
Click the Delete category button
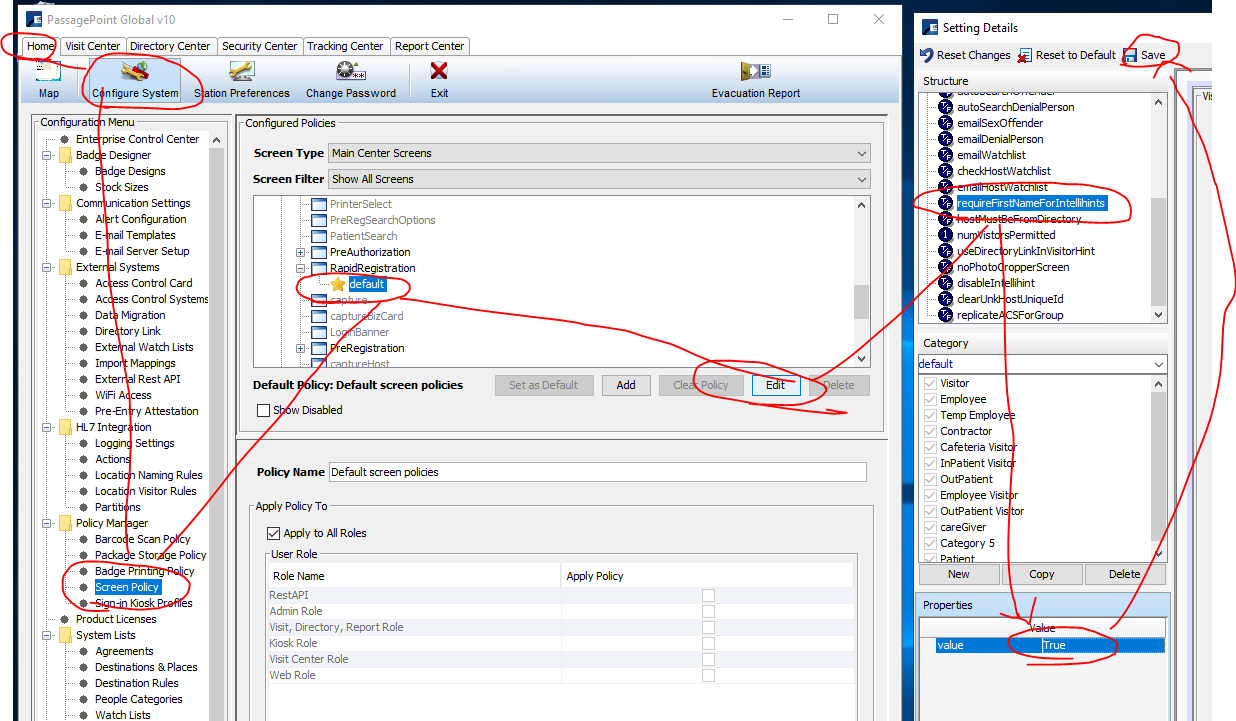1125,574
